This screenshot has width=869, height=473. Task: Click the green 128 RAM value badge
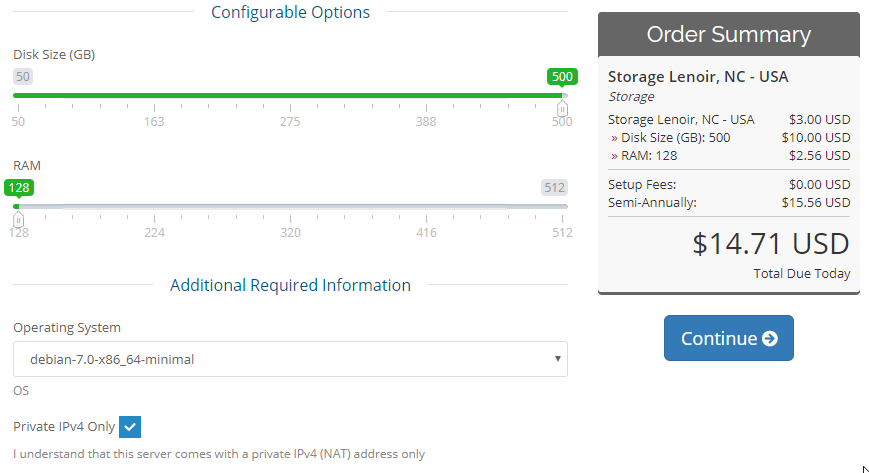point(18,187)
